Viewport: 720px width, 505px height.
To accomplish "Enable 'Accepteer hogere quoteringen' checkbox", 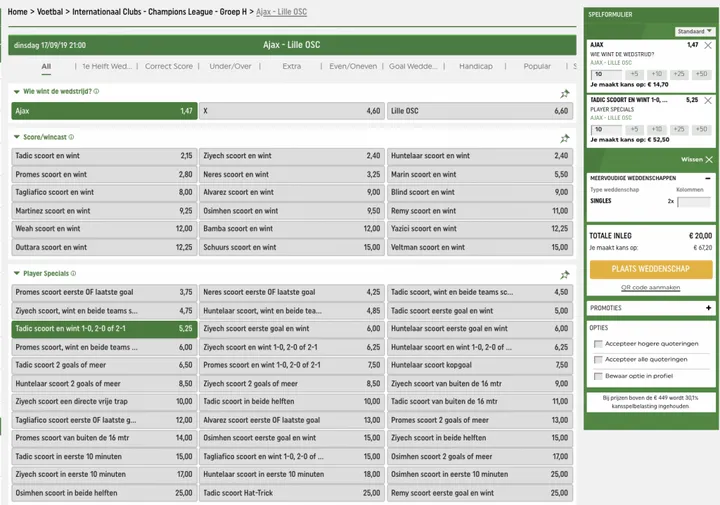I will point(598,344).
